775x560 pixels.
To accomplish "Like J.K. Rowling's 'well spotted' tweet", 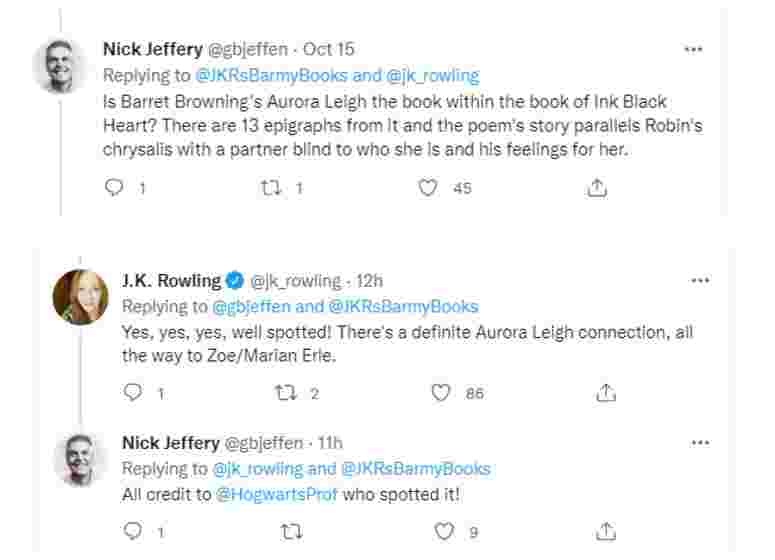I will coord(441,393).
